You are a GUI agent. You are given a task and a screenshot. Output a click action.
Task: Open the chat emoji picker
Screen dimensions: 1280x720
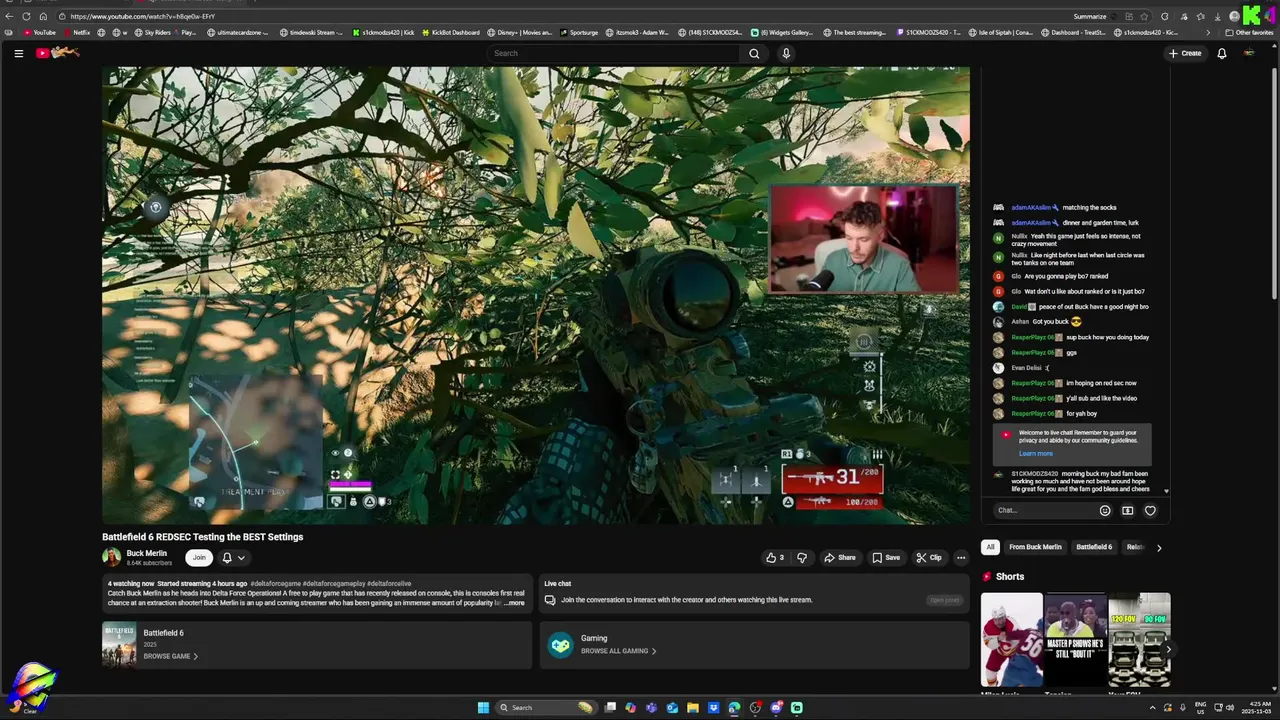(1105, 510)
